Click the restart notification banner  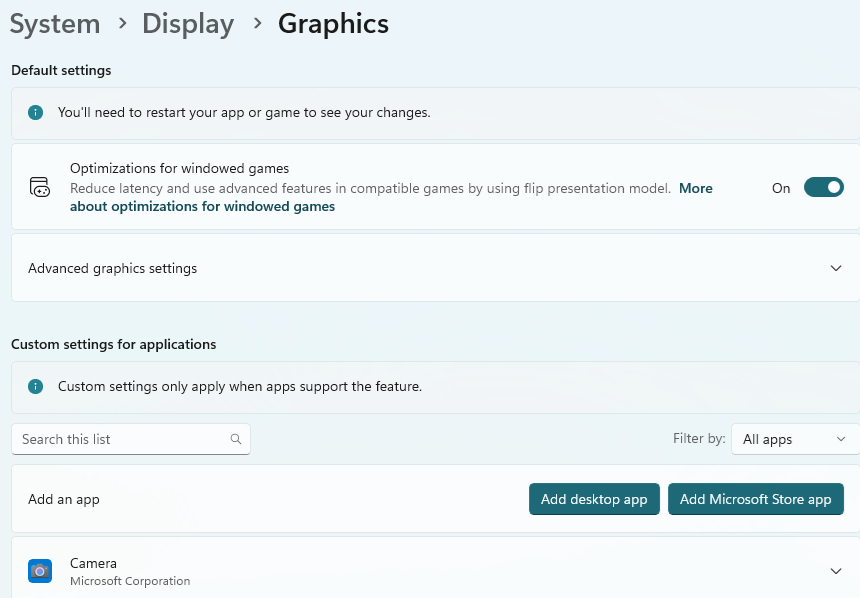[x=430, y=112]
